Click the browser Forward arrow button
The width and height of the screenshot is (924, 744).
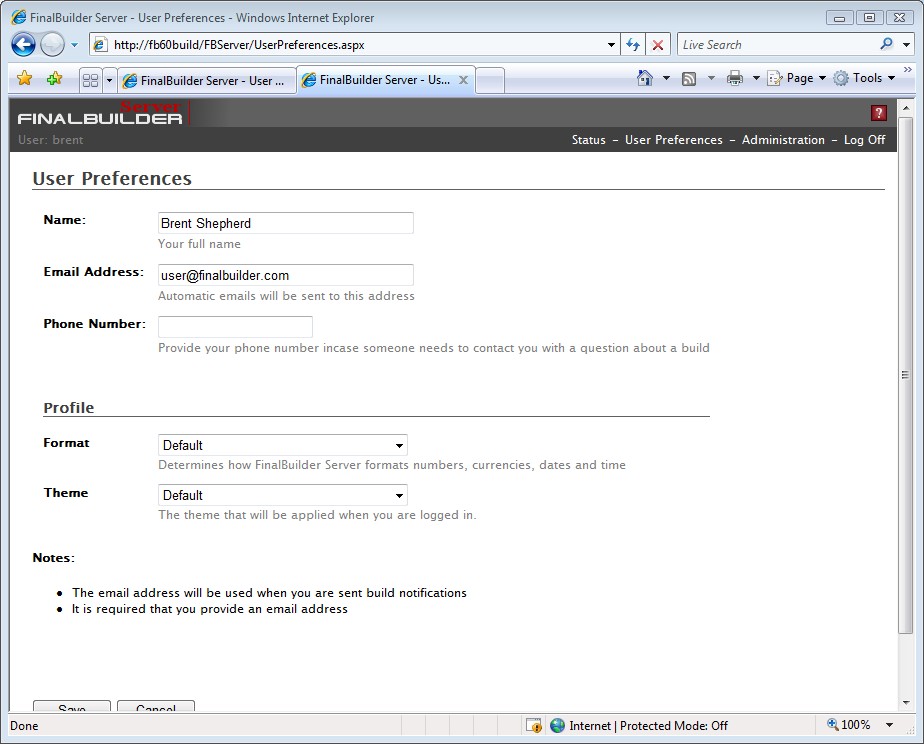[x=52, y=45]
